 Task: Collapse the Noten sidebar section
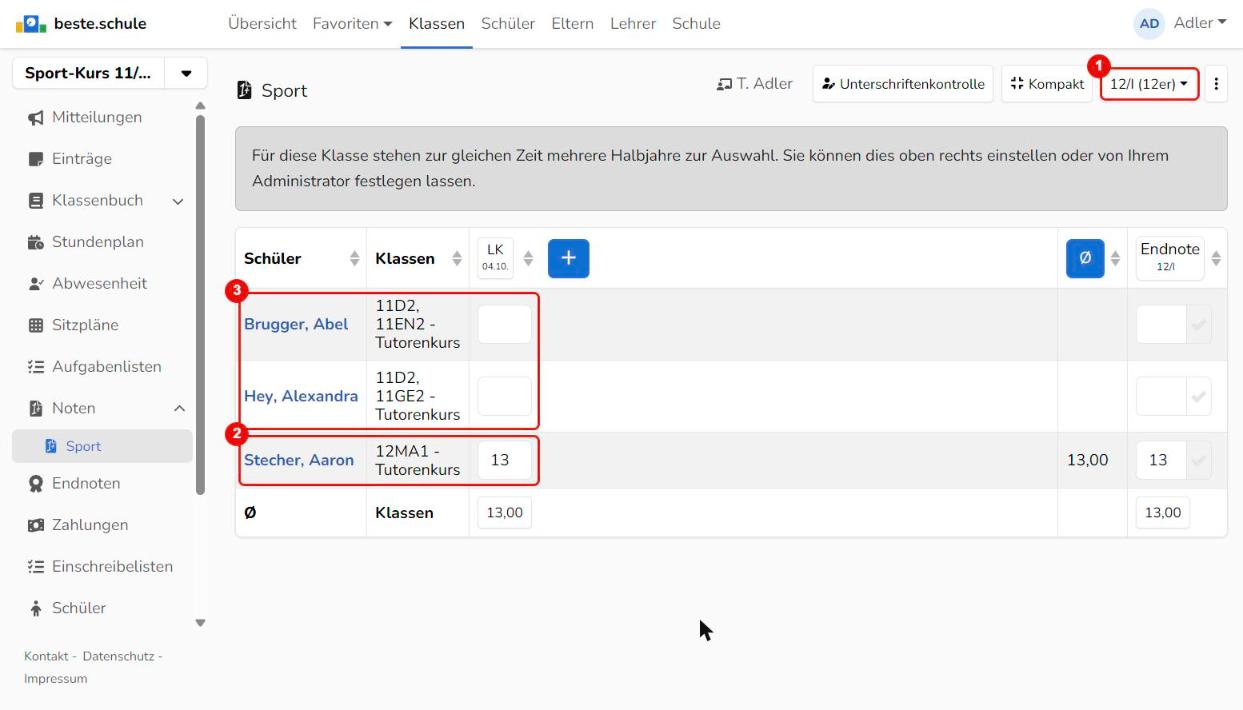179,408
